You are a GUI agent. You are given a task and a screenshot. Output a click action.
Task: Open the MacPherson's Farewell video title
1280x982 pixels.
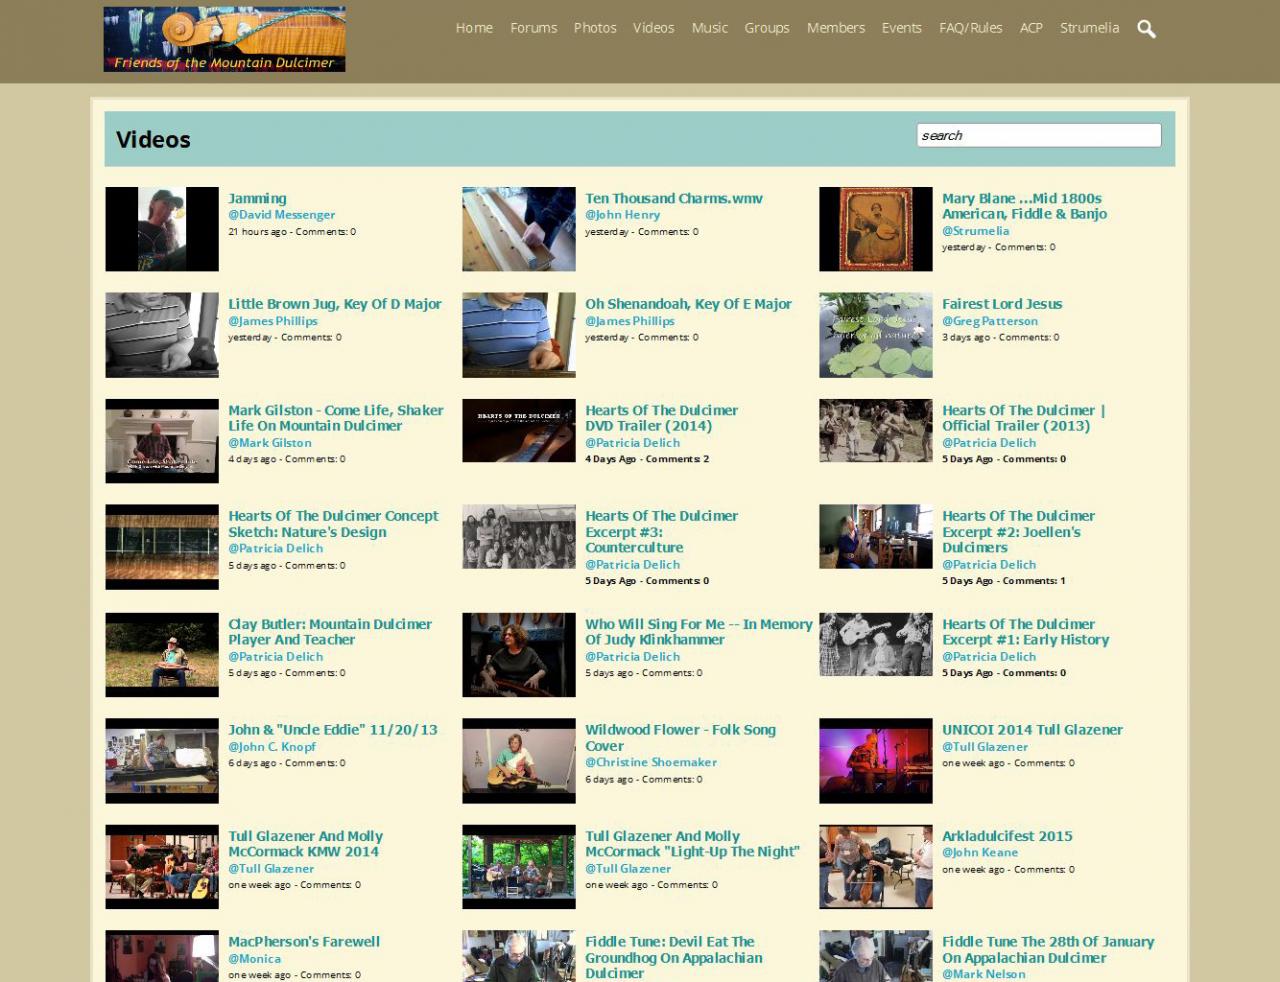303,942
